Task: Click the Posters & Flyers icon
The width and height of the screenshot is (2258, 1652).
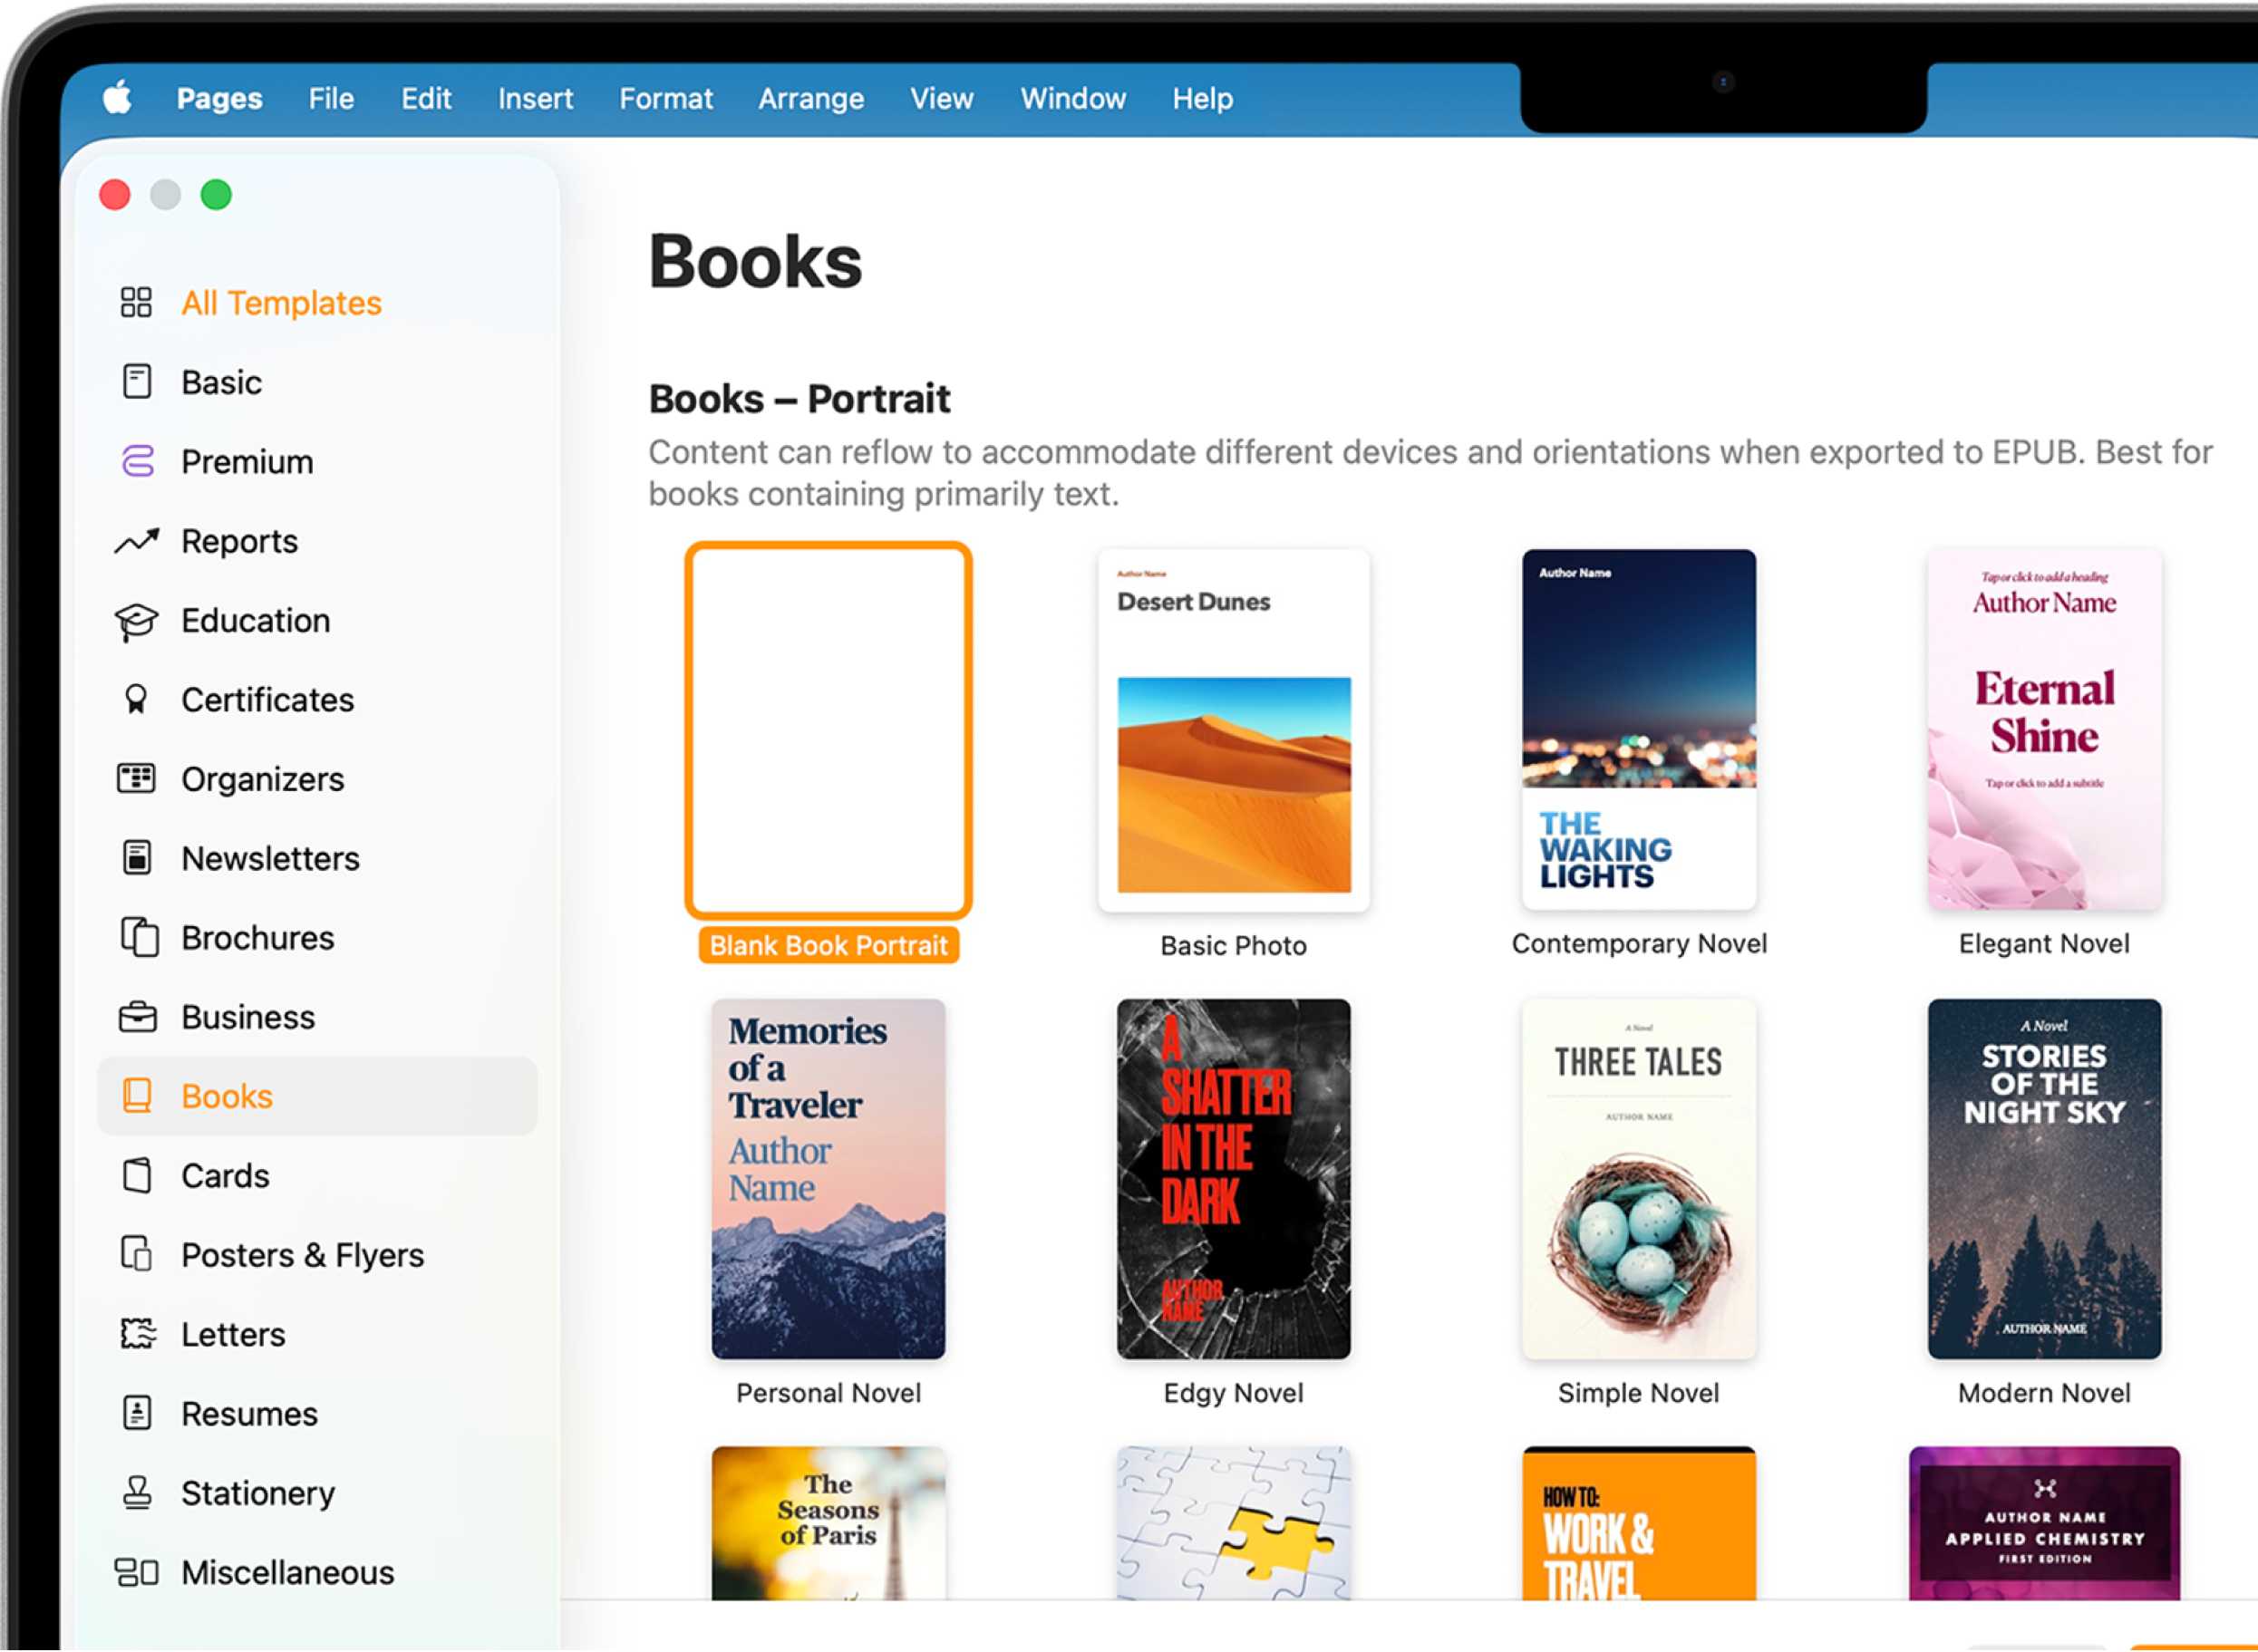Action: pos(137,1254)
